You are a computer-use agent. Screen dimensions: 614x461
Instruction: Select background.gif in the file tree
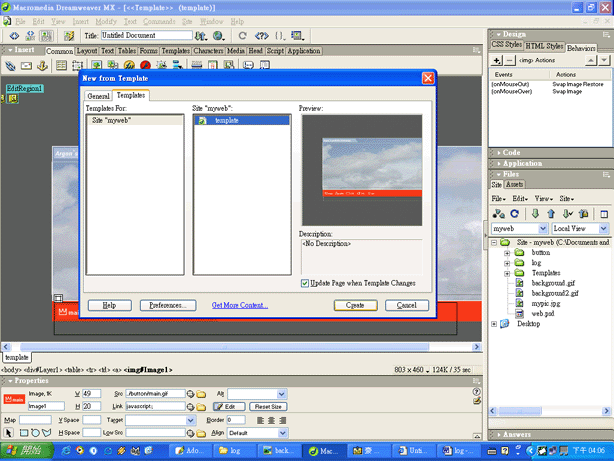coord(553,283)
